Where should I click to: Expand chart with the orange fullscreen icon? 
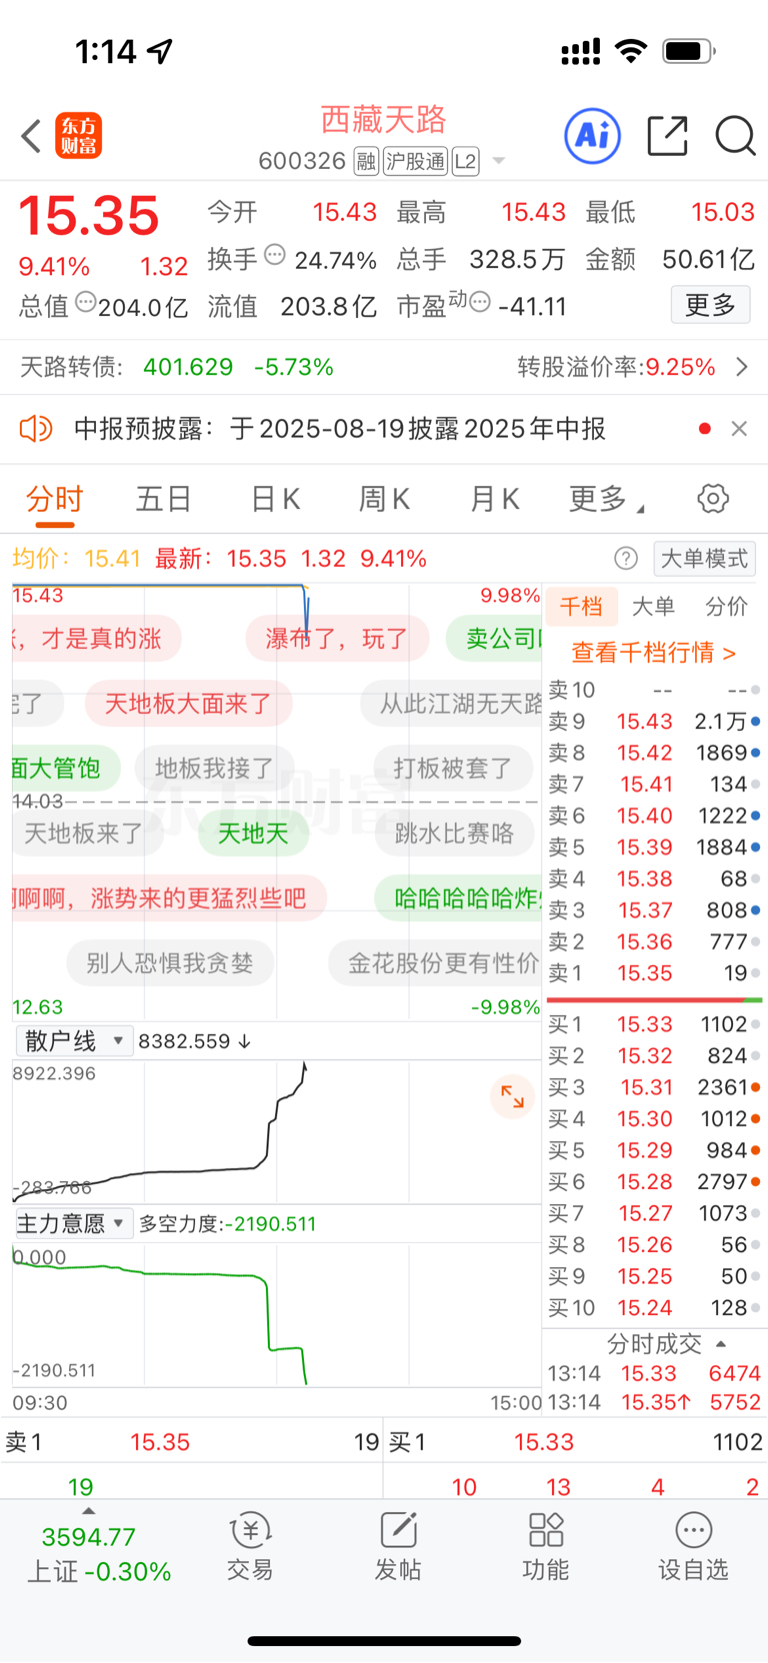512,1096
